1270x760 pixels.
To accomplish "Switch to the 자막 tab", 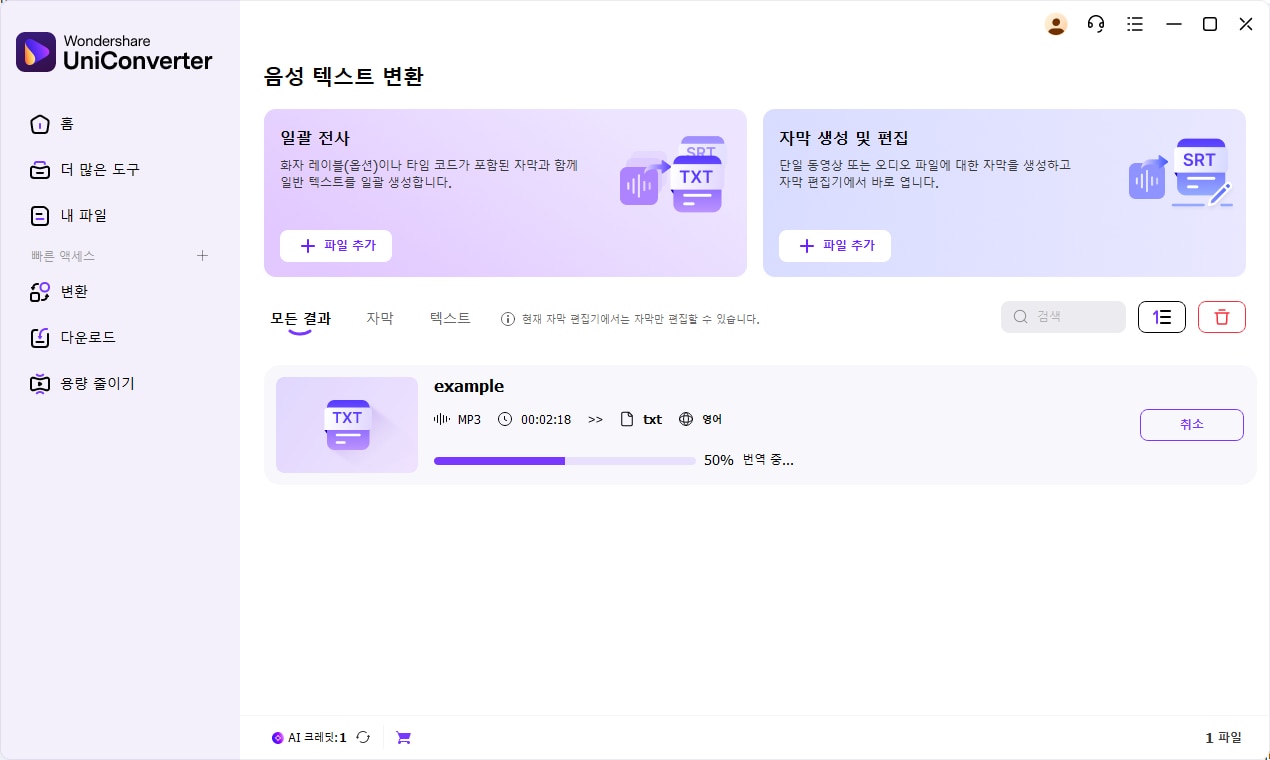I will [x=380, y=318].
